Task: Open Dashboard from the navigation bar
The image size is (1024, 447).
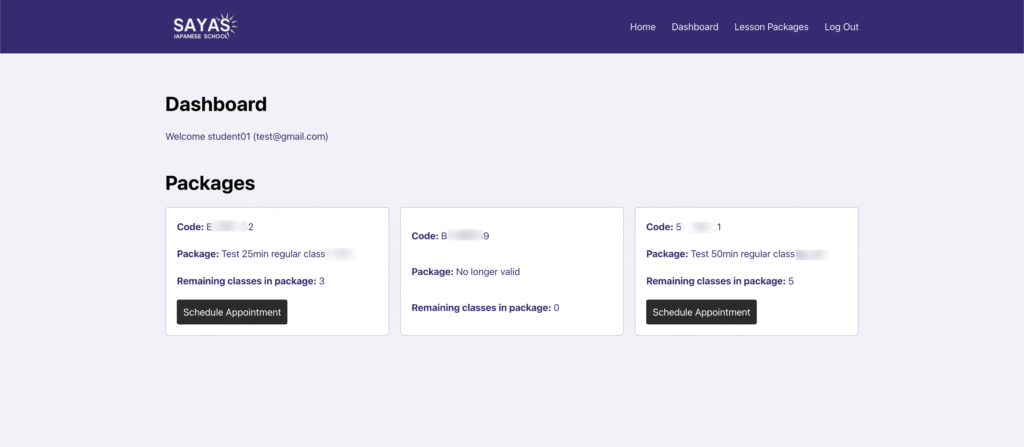Action: (x=695, y=27)
